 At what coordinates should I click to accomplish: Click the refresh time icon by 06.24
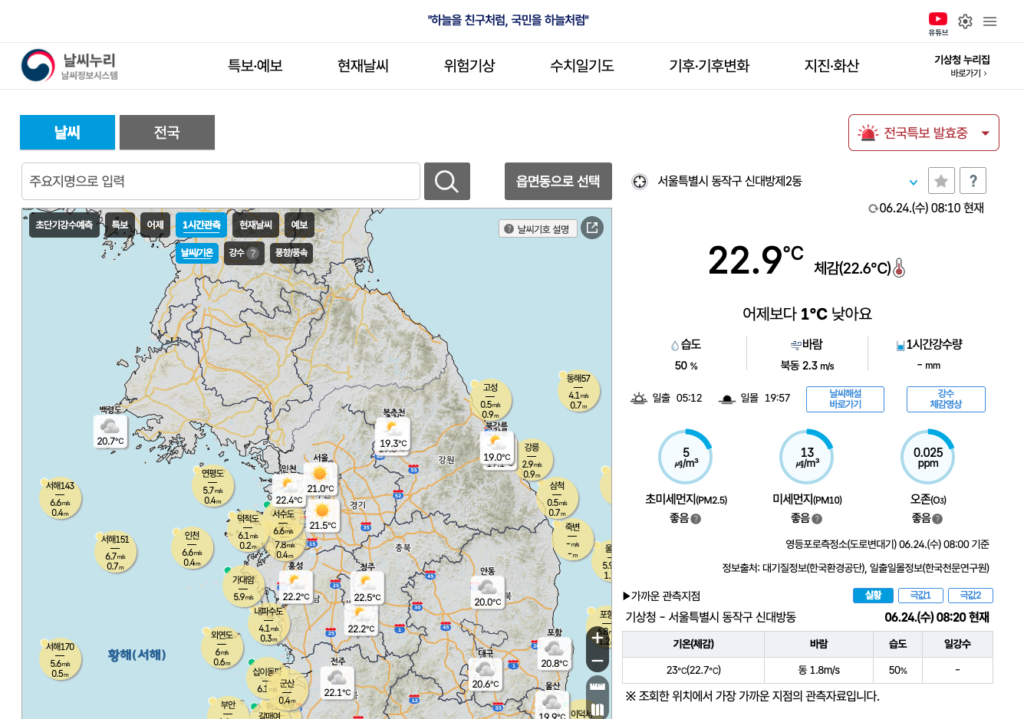click(872, 209)
